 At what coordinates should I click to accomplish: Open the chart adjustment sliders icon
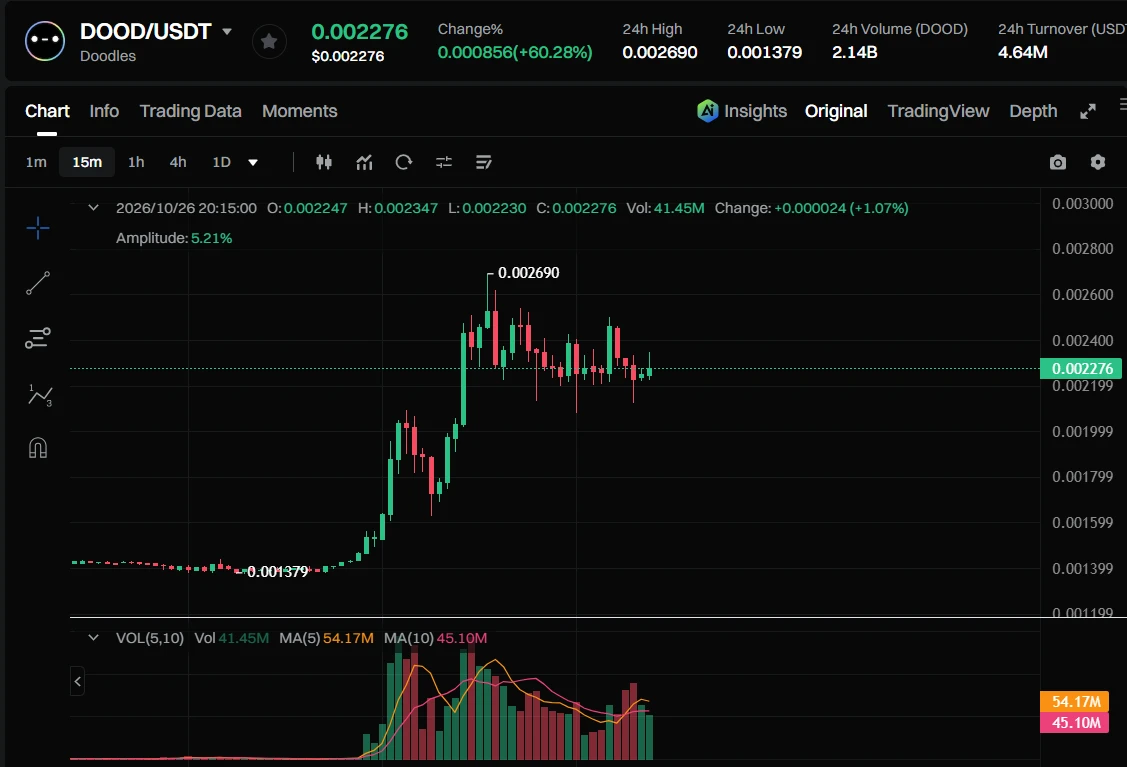click(443, 162)
